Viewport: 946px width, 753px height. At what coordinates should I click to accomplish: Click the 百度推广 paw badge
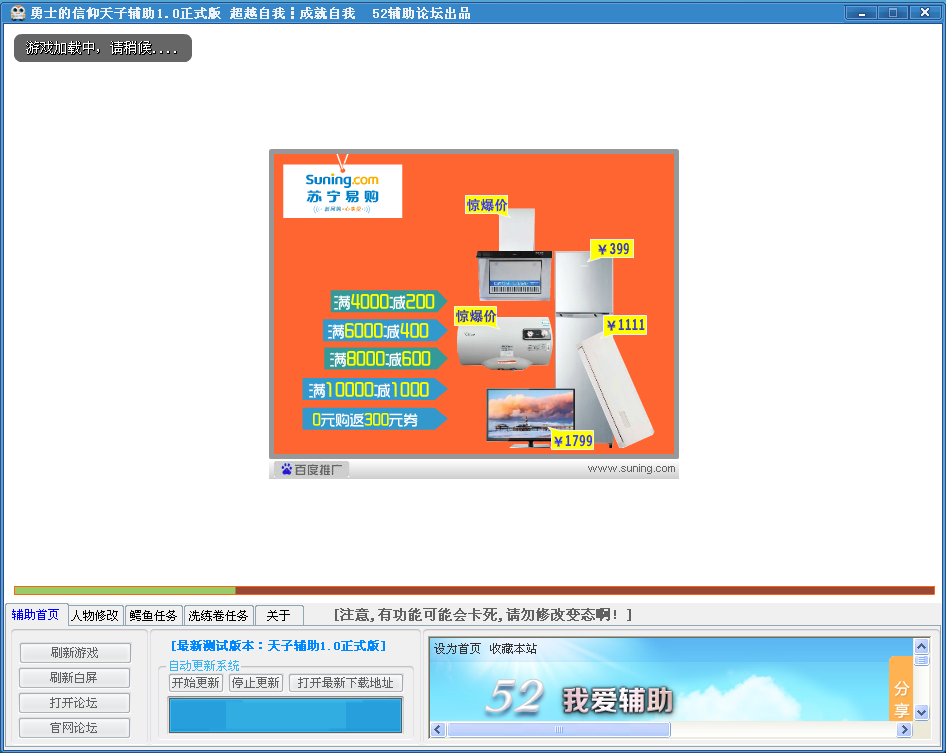pos(311,469)
